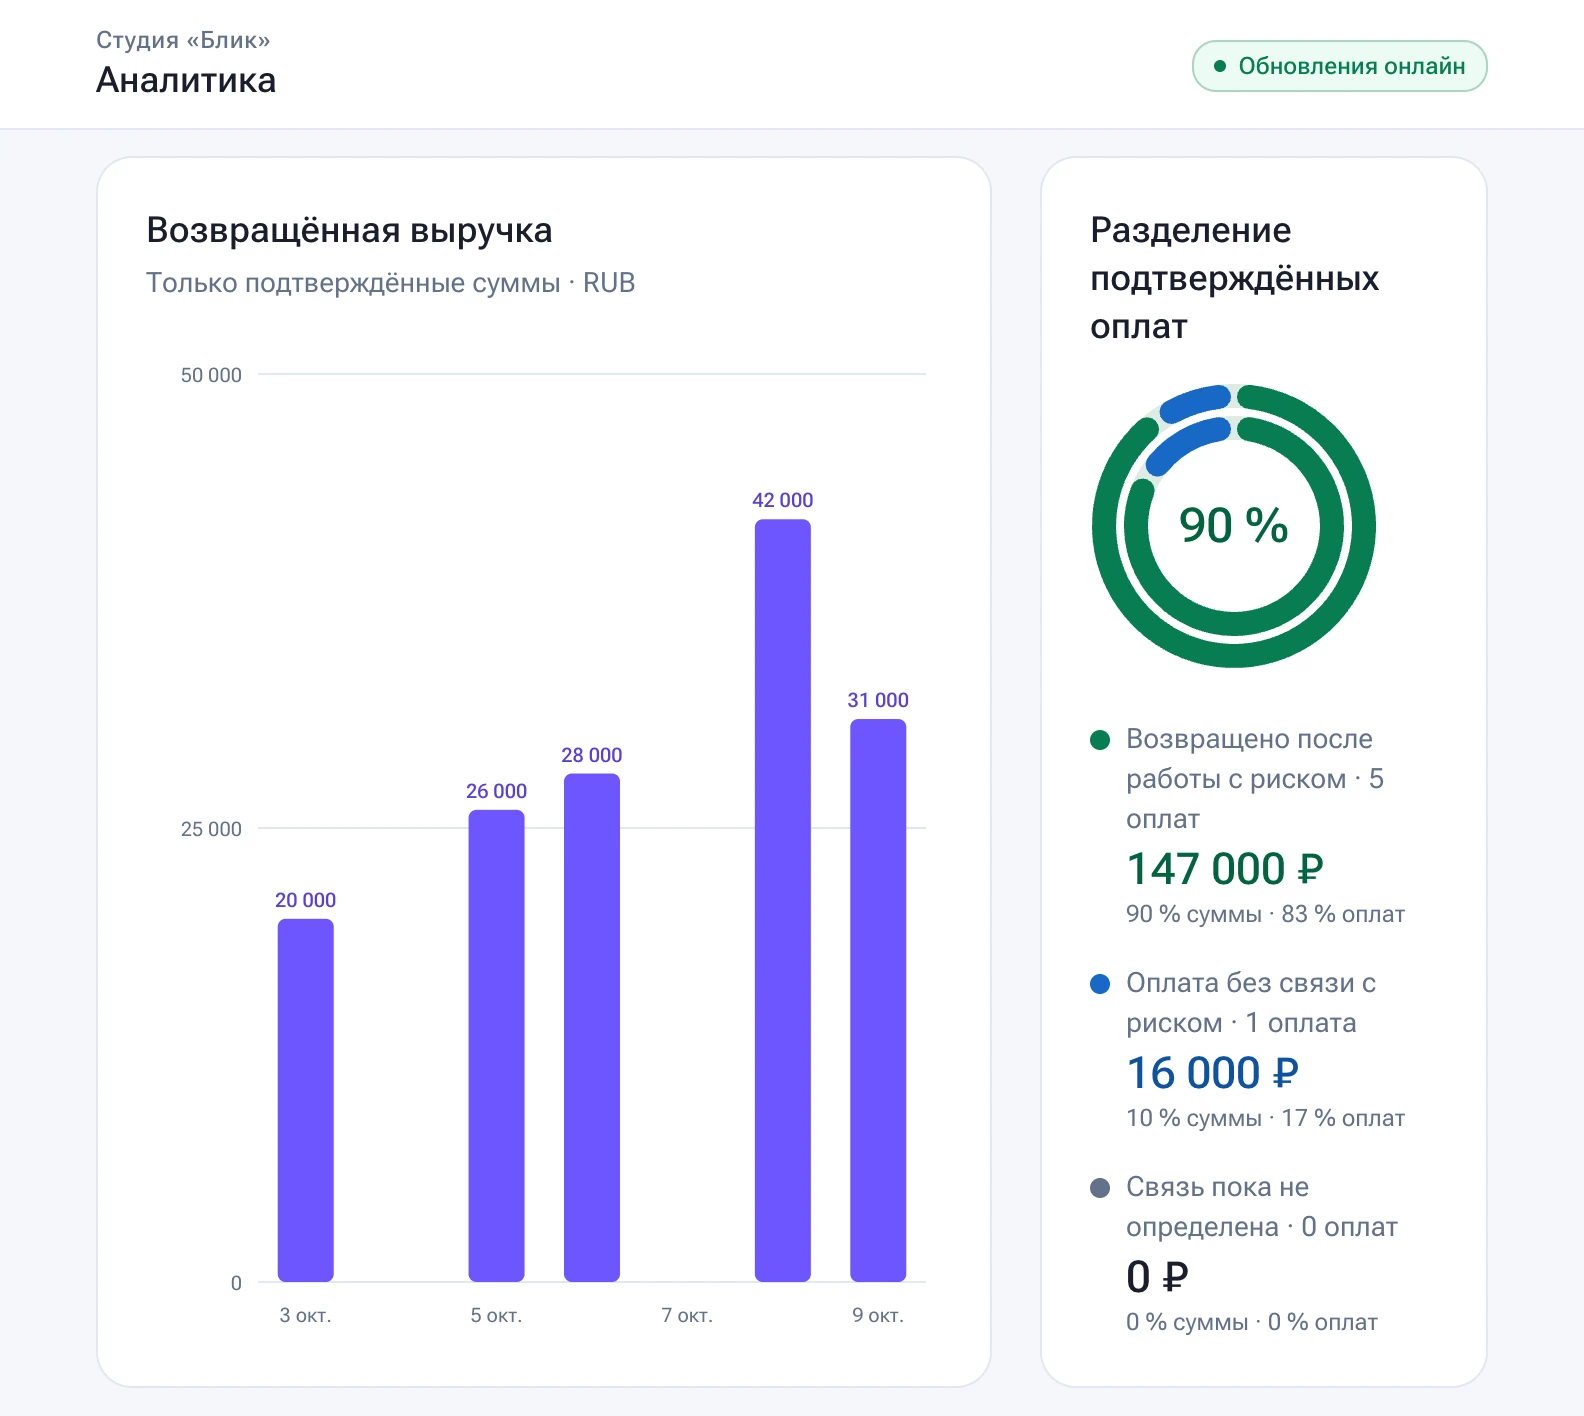The image size is (1584, 1416).
Task: Click the Разделение подтверждённых оплат card title
Action: 1235,278
